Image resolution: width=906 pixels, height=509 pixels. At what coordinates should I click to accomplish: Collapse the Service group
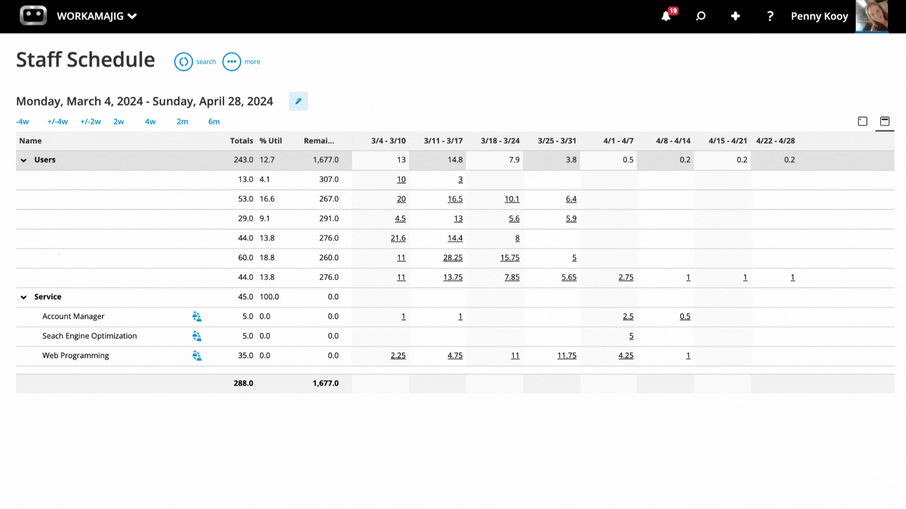(24, 297)
